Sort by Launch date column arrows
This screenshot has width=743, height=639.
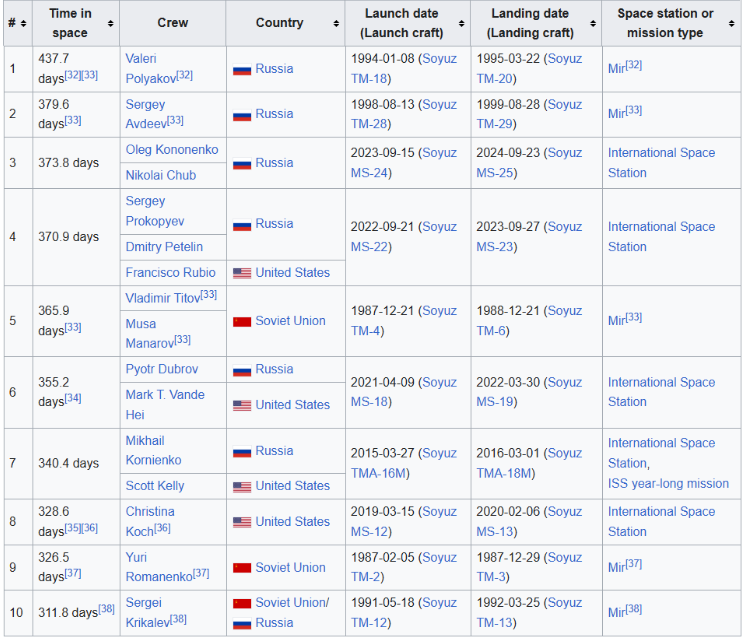tap(462, 23)
